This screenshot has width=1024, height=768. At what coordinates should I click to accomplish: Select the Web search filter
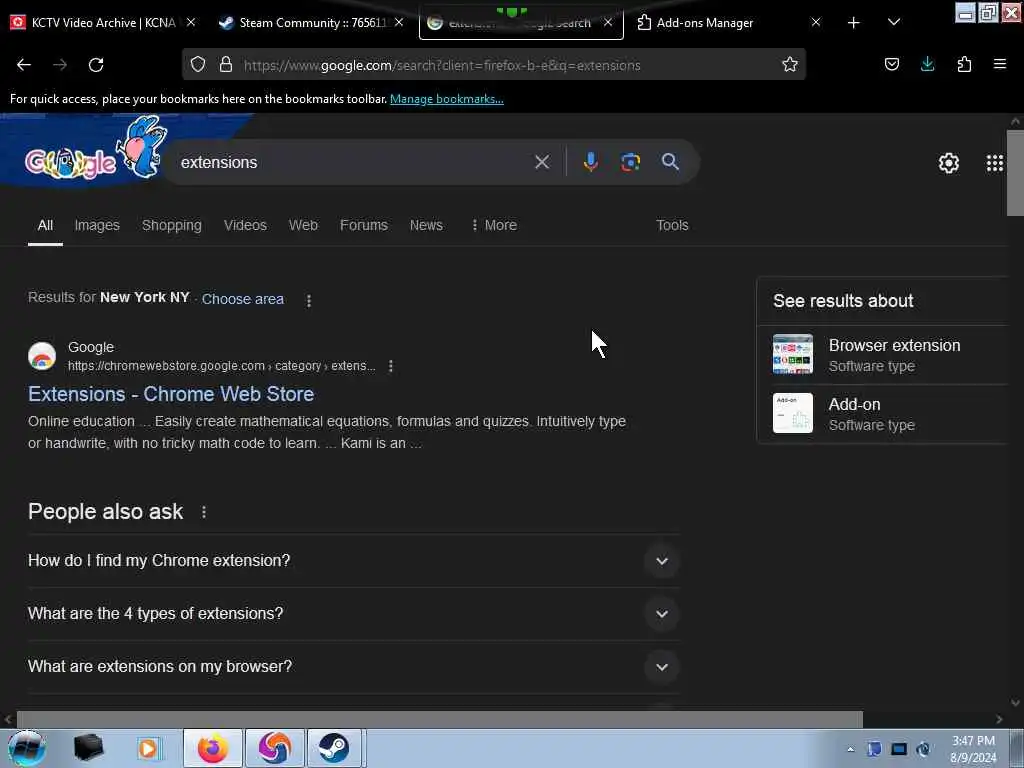303,225
